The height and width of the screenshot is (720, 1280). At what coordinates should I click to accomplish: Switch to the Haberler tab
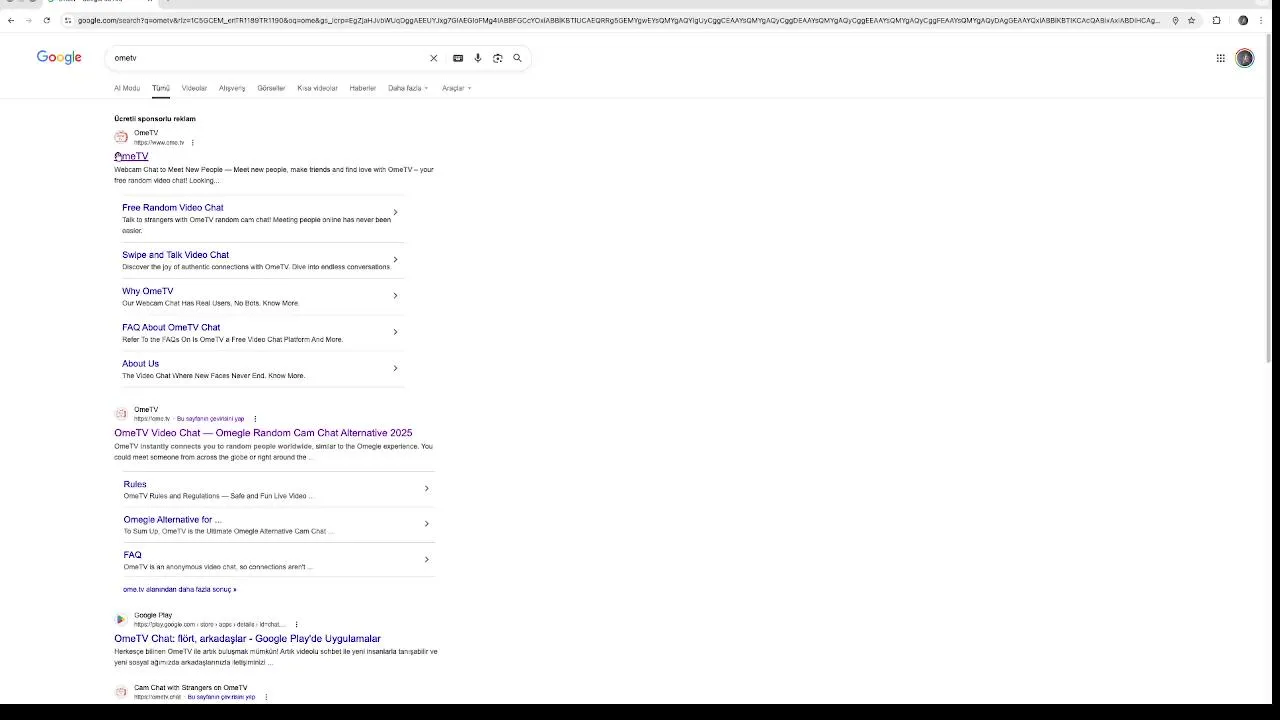363,88
